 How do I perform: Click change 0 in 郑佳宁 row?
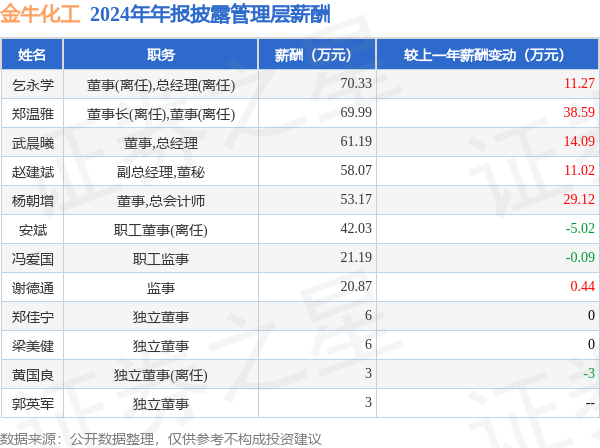point(591,315)
